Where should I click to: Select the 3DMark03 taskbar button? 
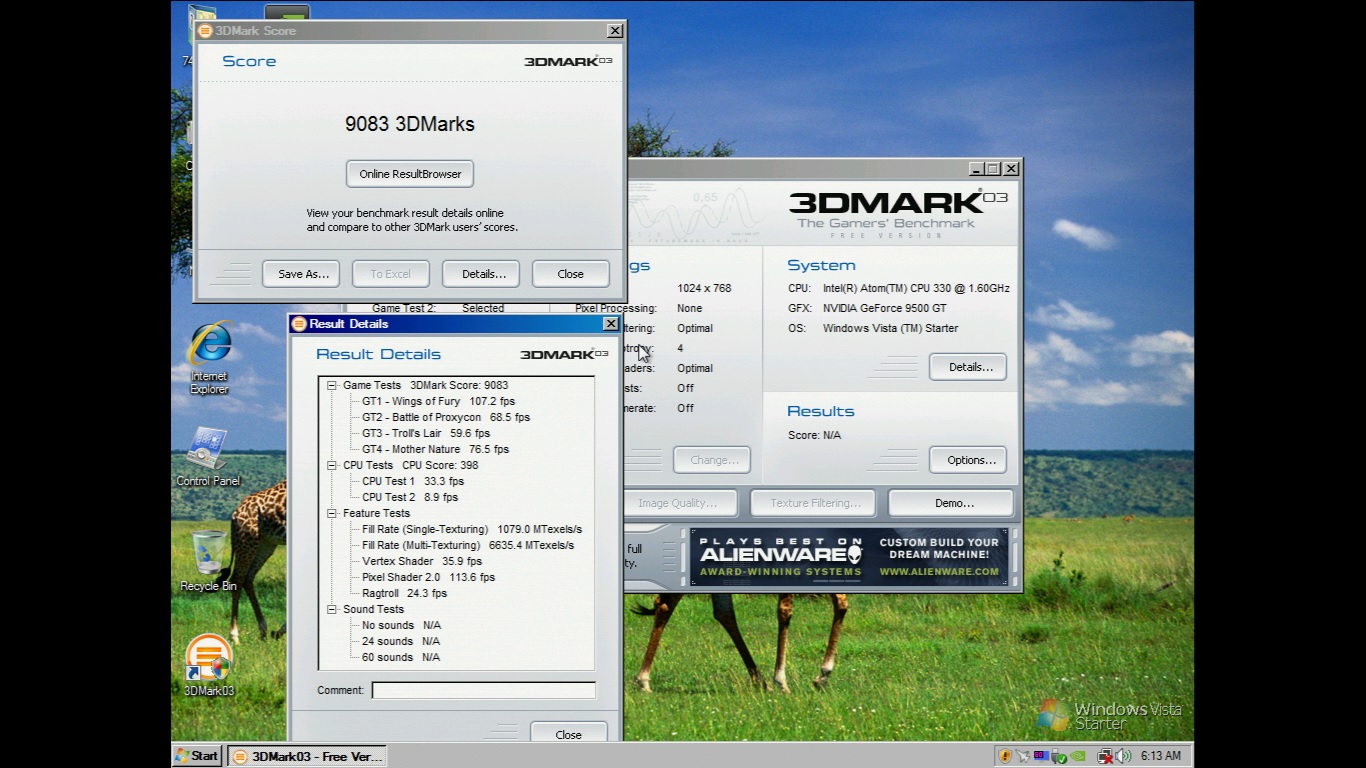point(306,756)
